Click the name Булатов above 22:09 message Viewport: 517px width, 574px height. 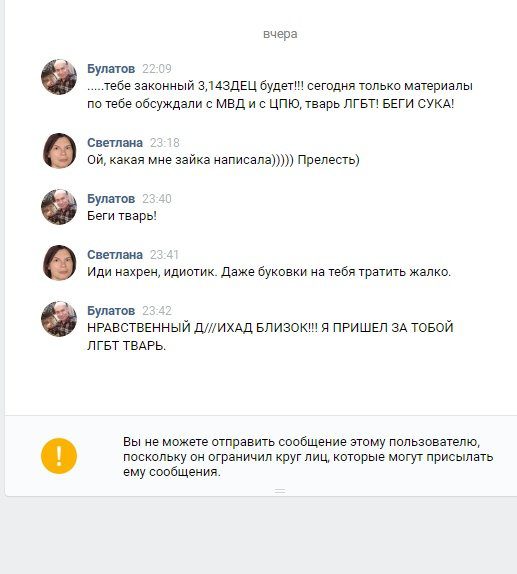pos(111,68)
